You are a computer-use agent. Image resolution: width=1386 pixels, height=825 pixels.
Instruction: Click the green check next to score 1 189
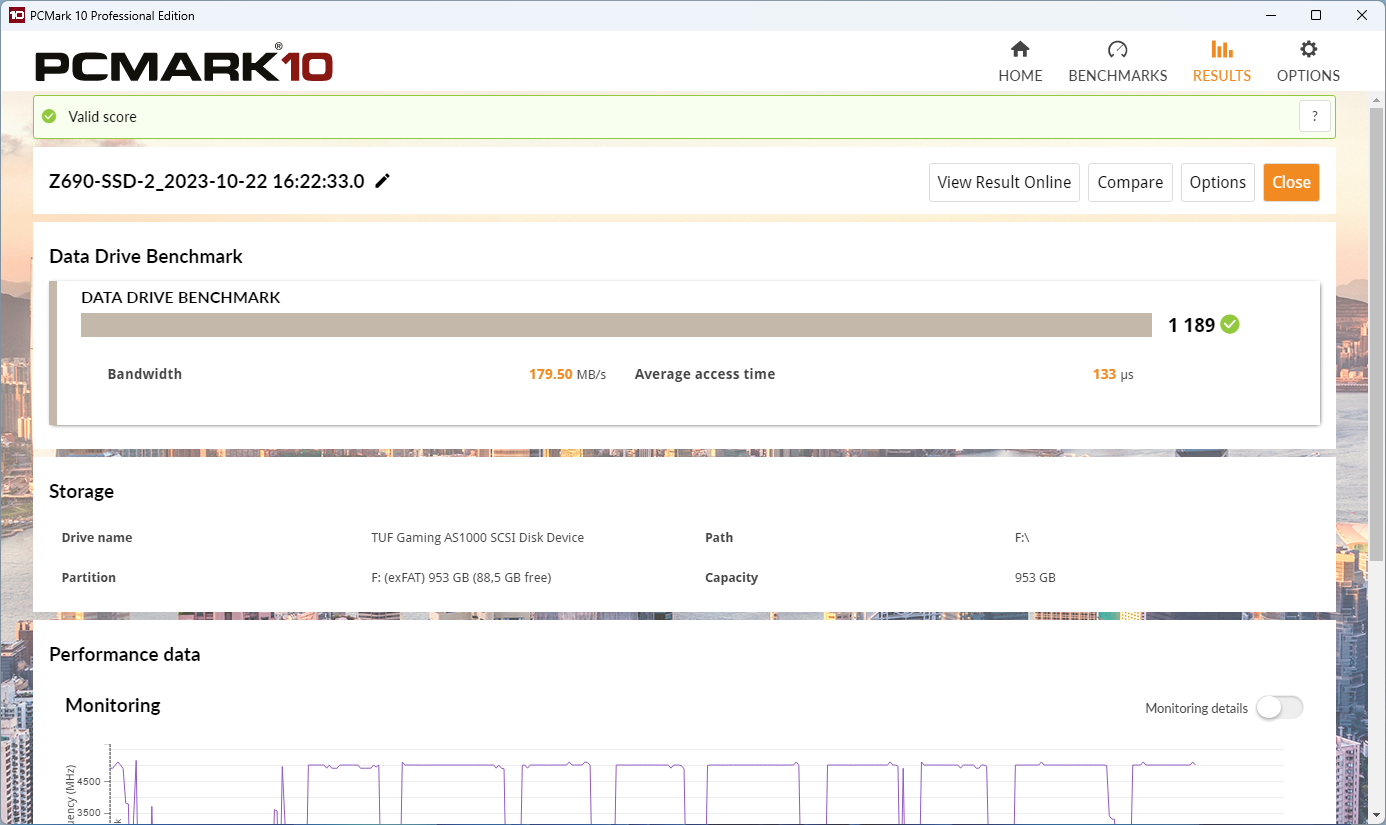[x=1230, y=324]
